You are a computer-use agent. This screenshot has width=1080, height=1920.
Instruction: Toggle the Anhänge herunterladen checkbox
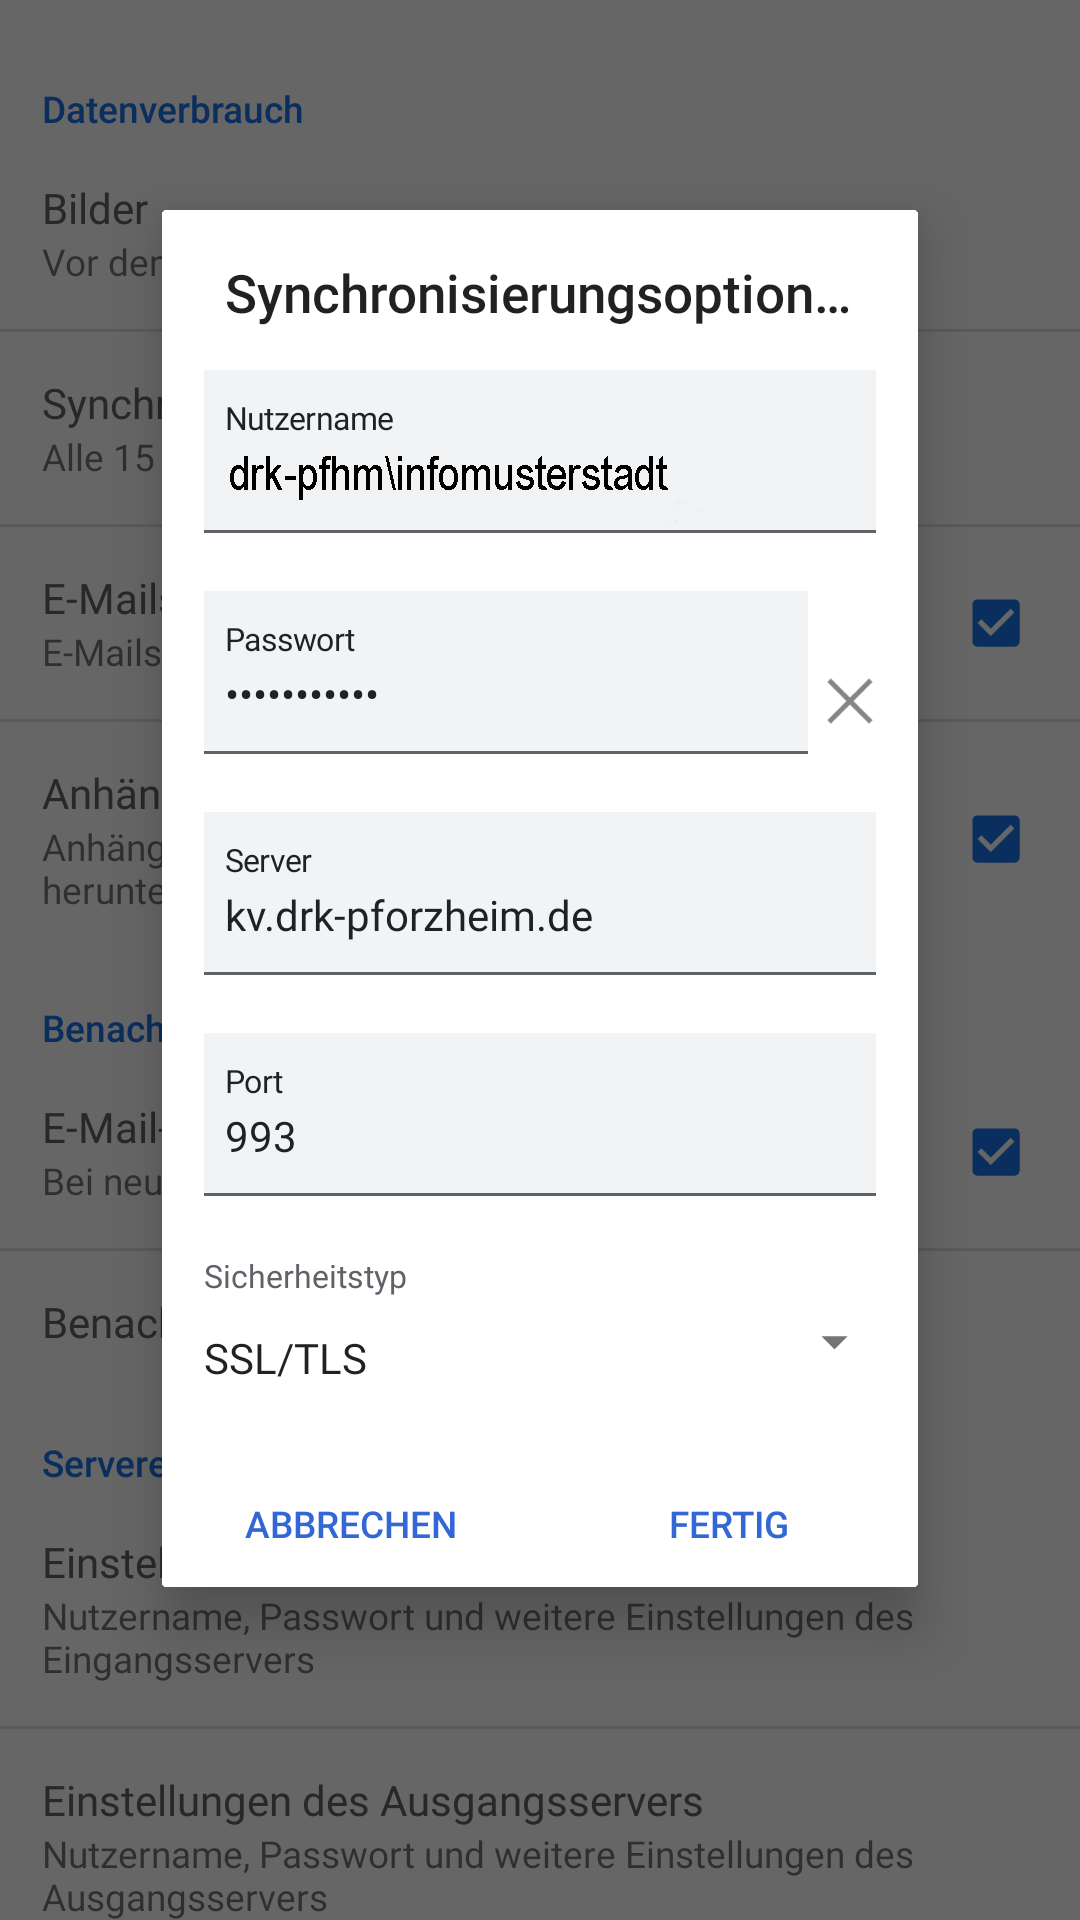[x=996, y=839]
